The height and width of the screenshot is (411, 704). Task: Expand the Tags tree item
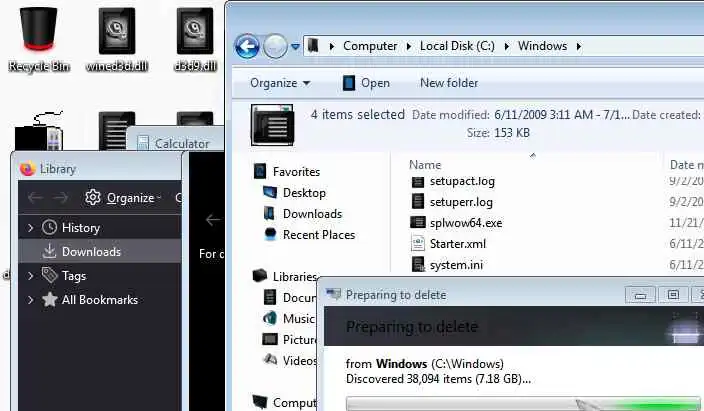pyautogui.click(x=31, y=276)
